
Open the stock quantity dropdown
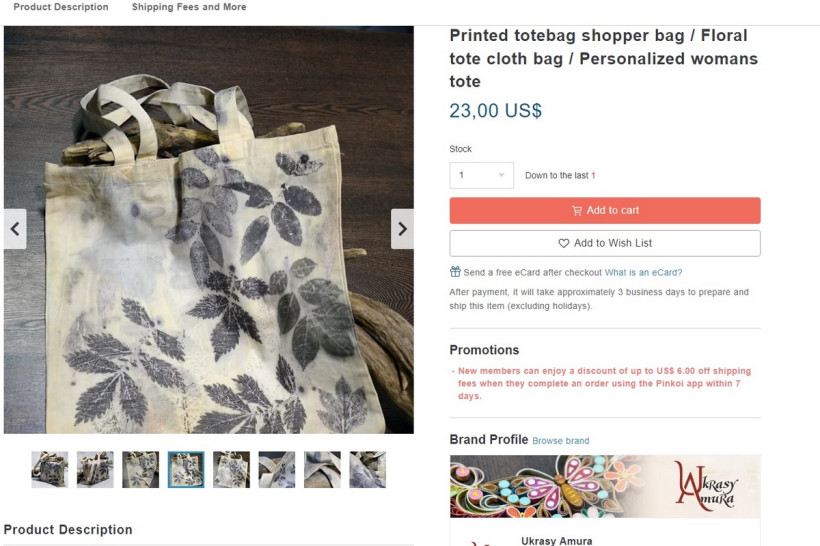(x=481, y=176)
